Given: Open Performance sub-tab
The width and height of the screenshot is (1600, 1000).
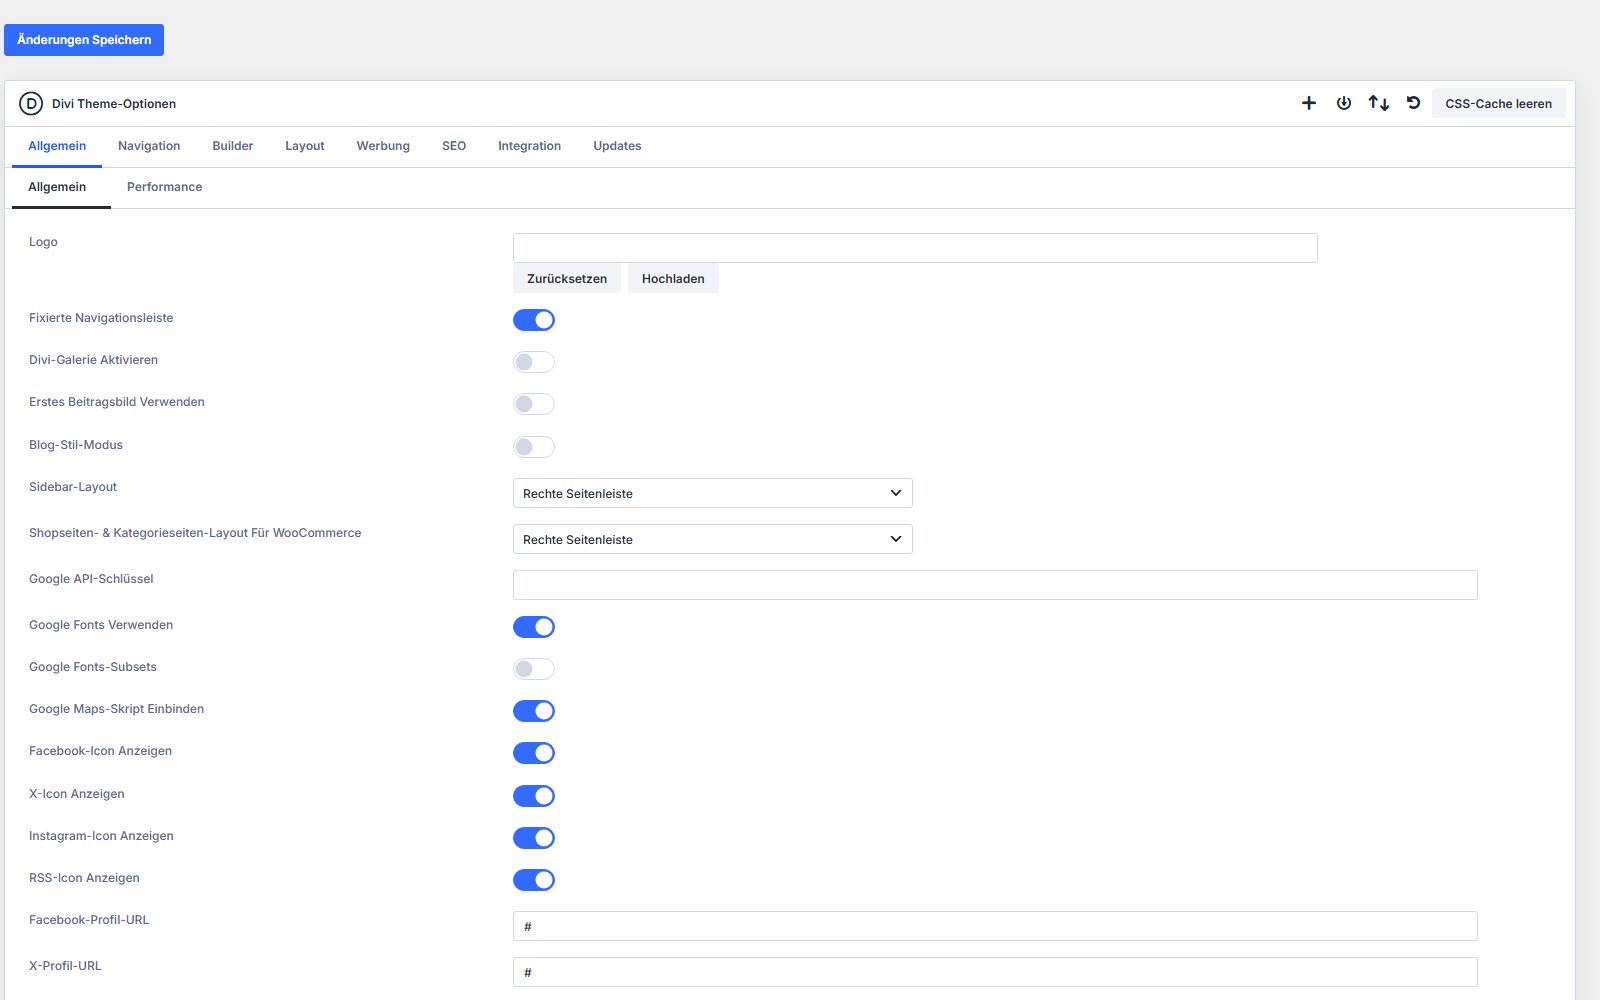Looking at the screenshot, I should 165,187.
